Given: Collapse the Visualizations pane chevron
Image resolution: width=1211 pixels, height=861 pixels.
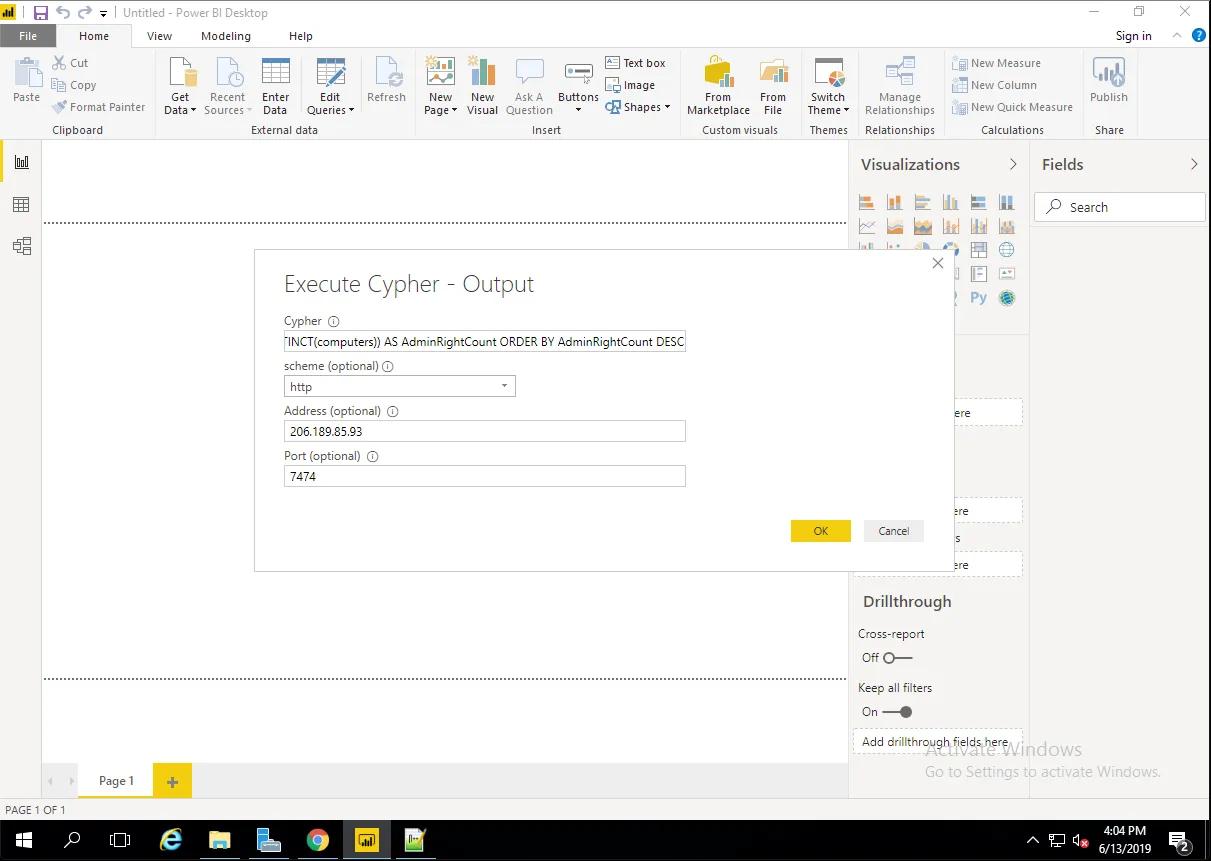Looking at the screenshot, I should click(x=1013, y=164).
